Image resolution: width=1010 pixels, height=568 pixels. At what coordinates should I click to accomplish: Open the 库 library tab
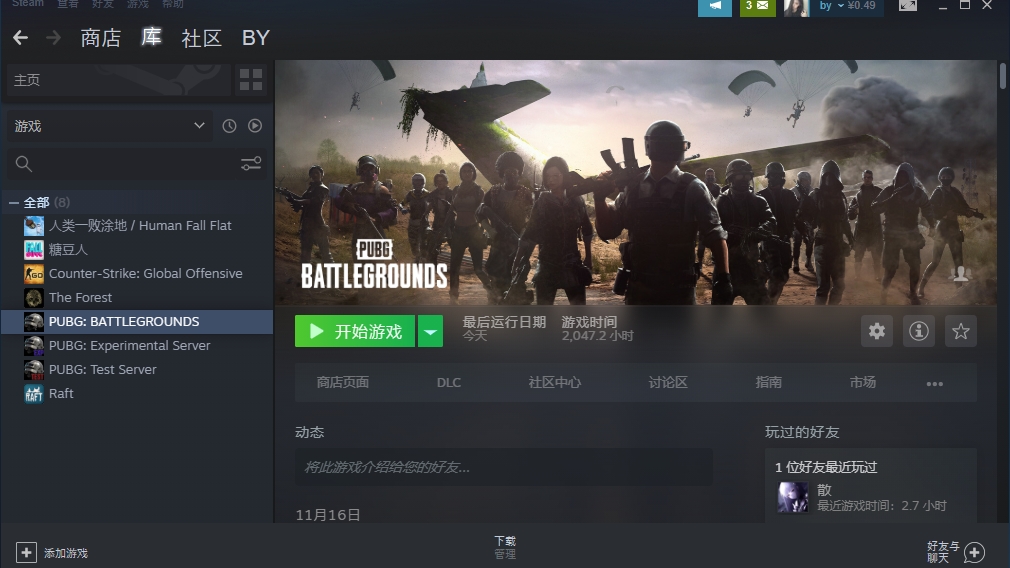(151, 37)
